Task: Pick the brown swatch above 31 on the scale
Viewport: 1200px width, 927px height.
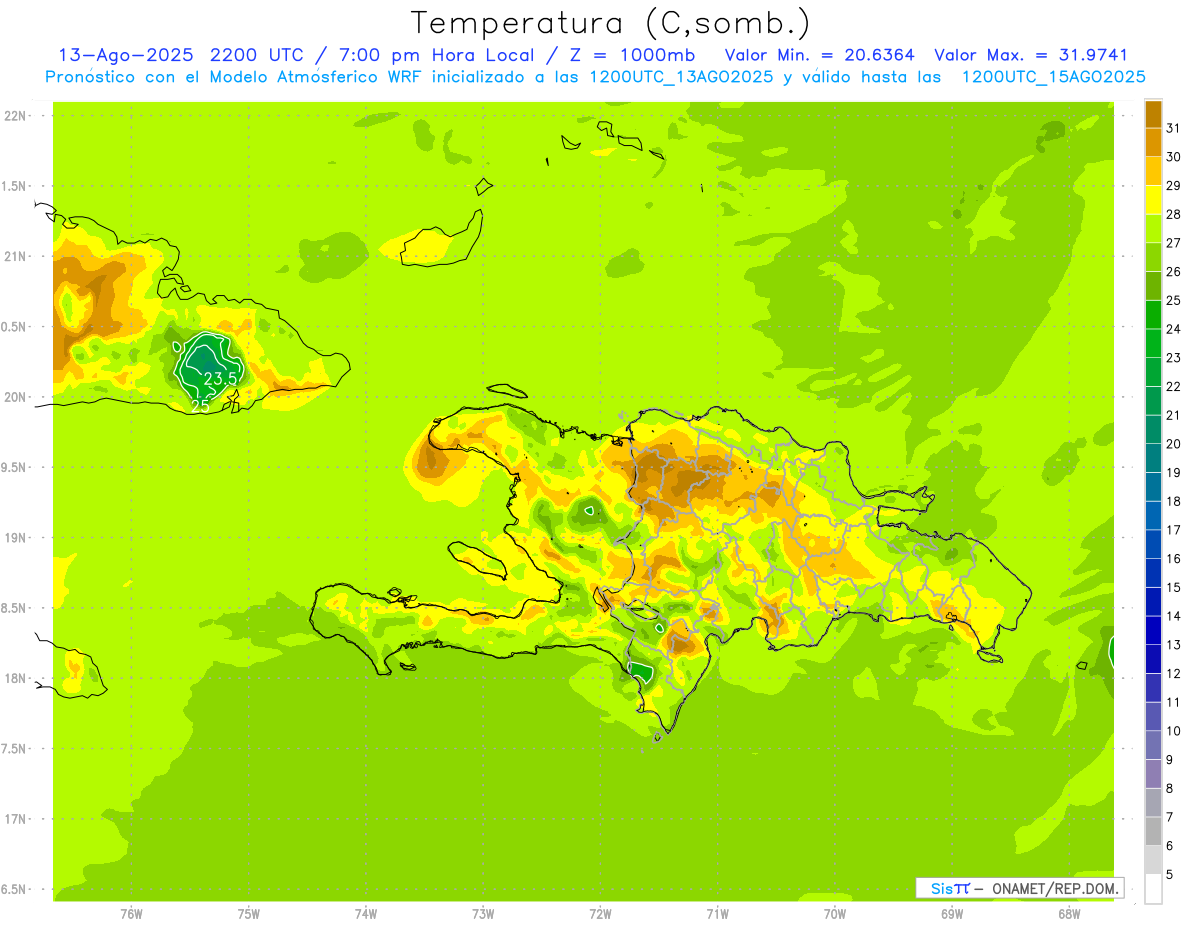Action: 1153,114
